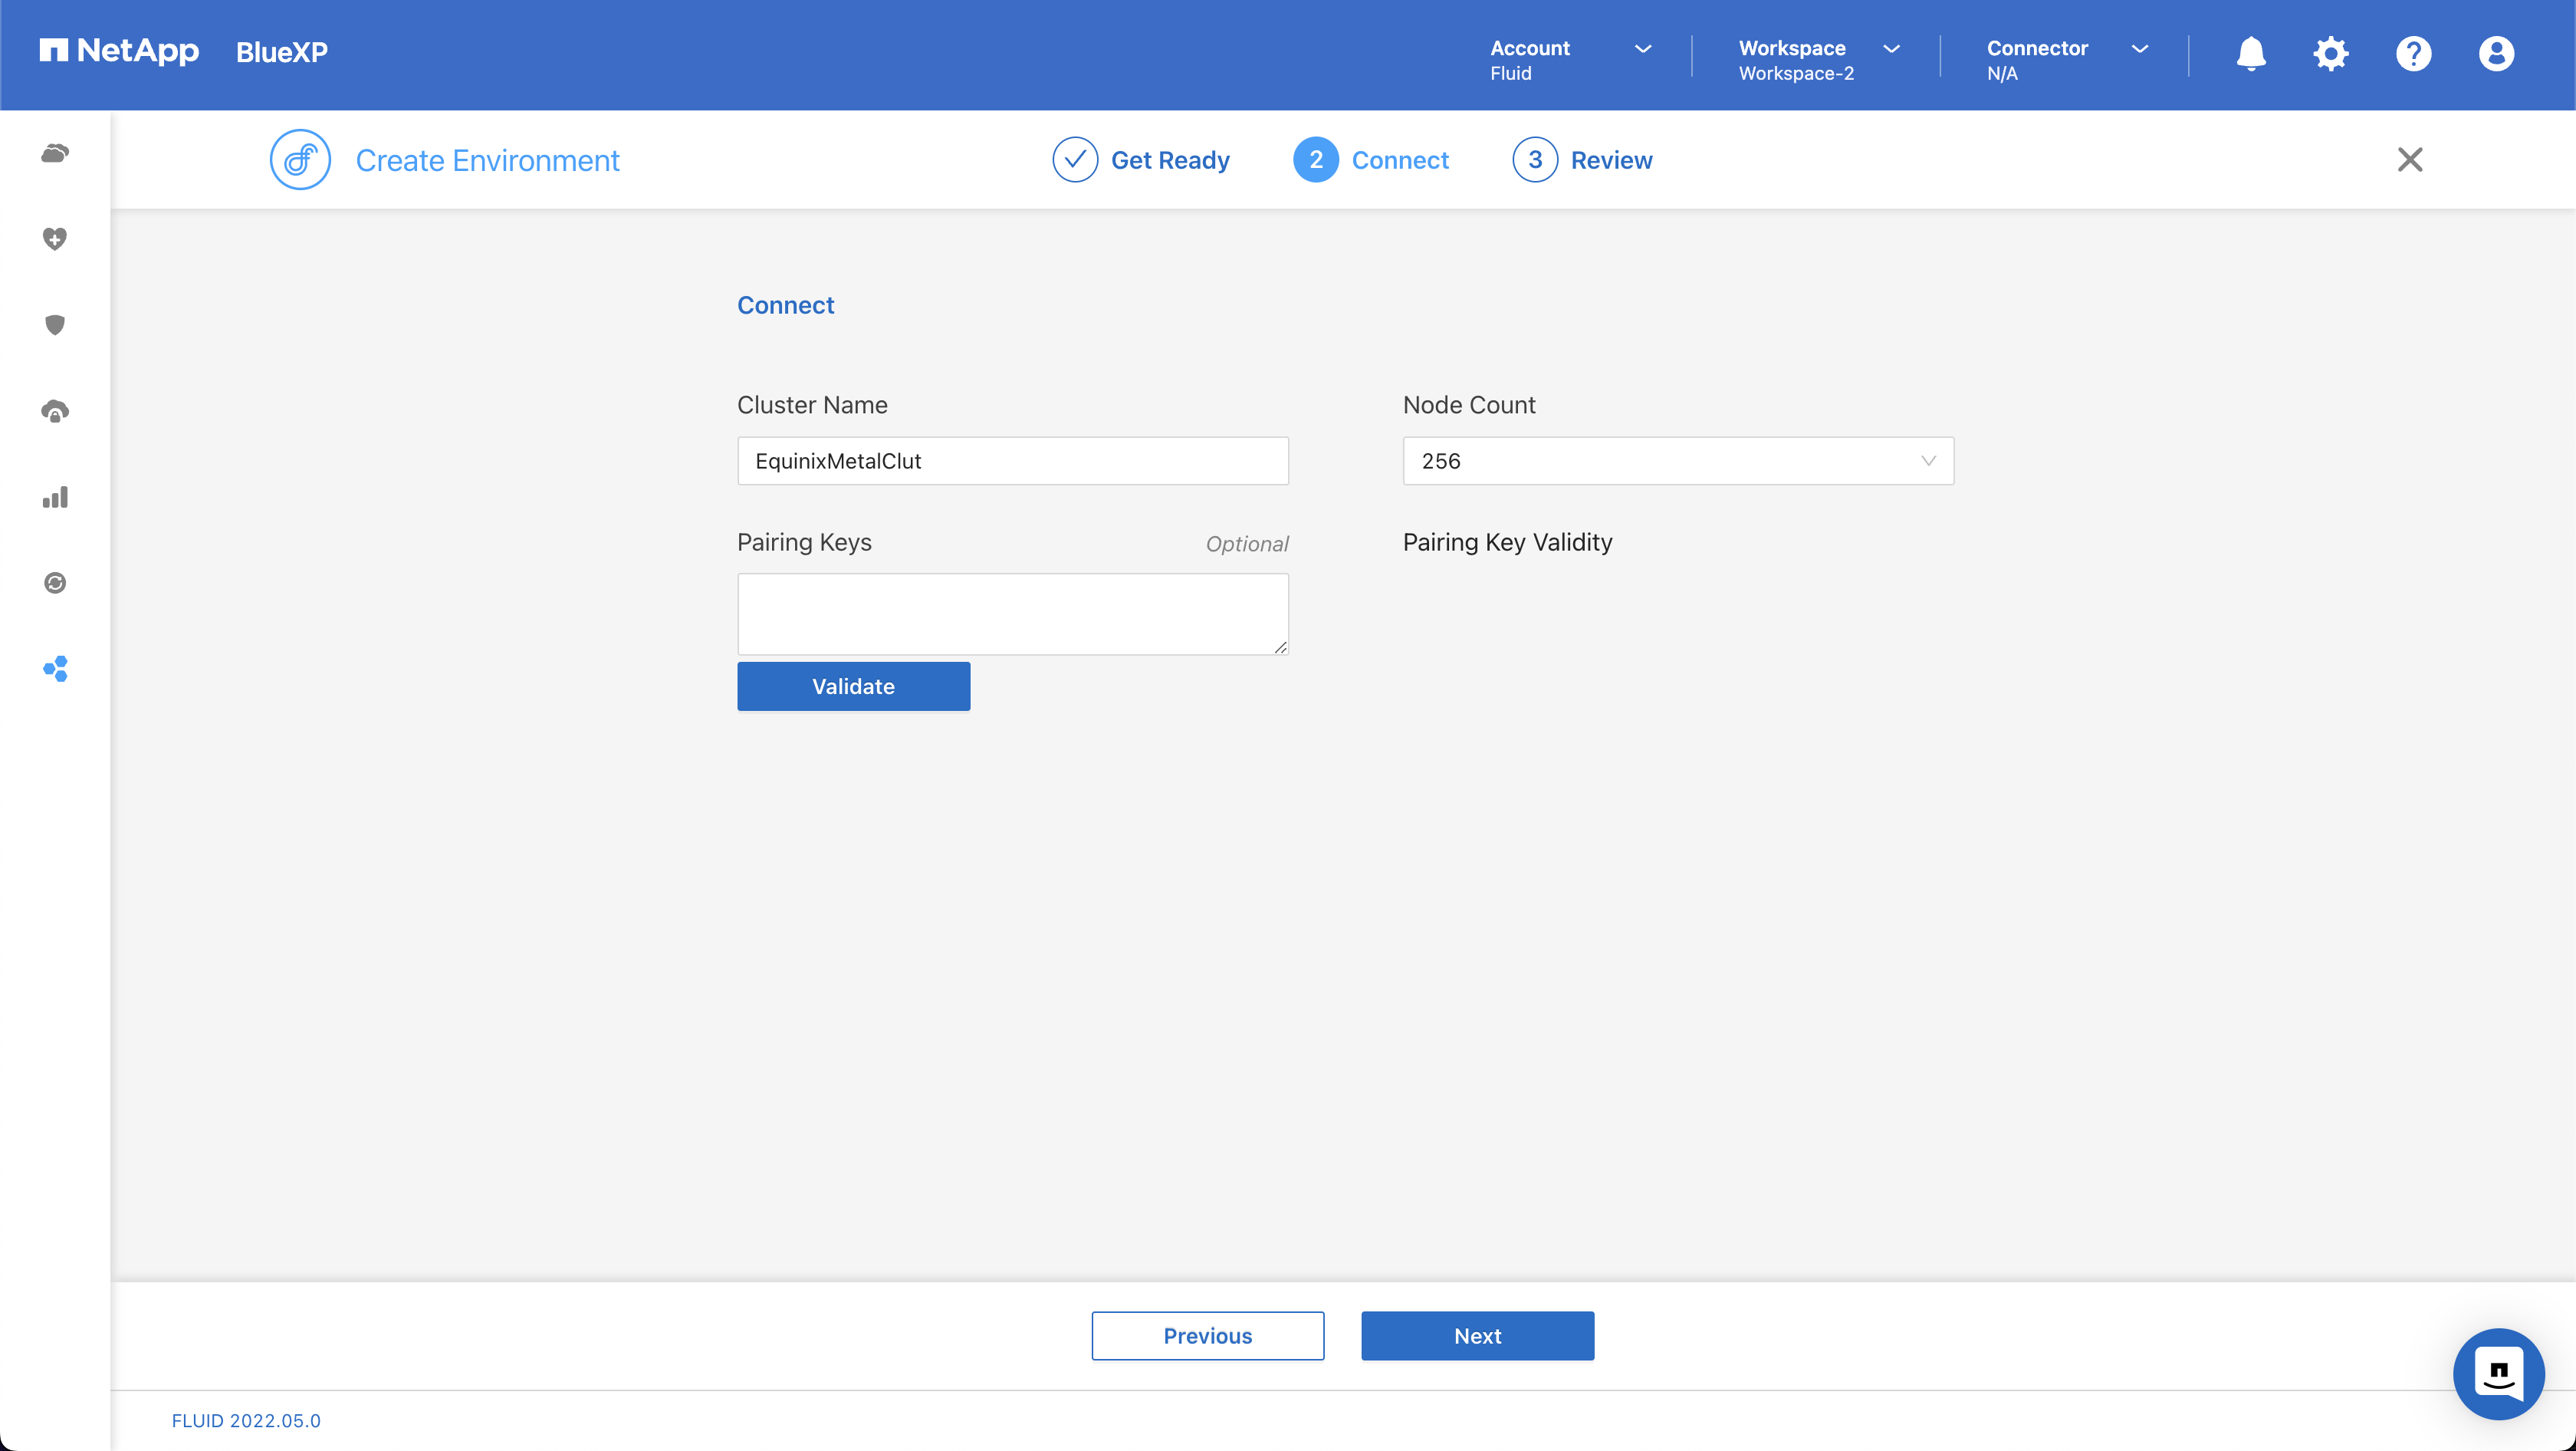Open the help question mark icon
This screenshot has width=2576, height=1451.
pos(2413,54)
